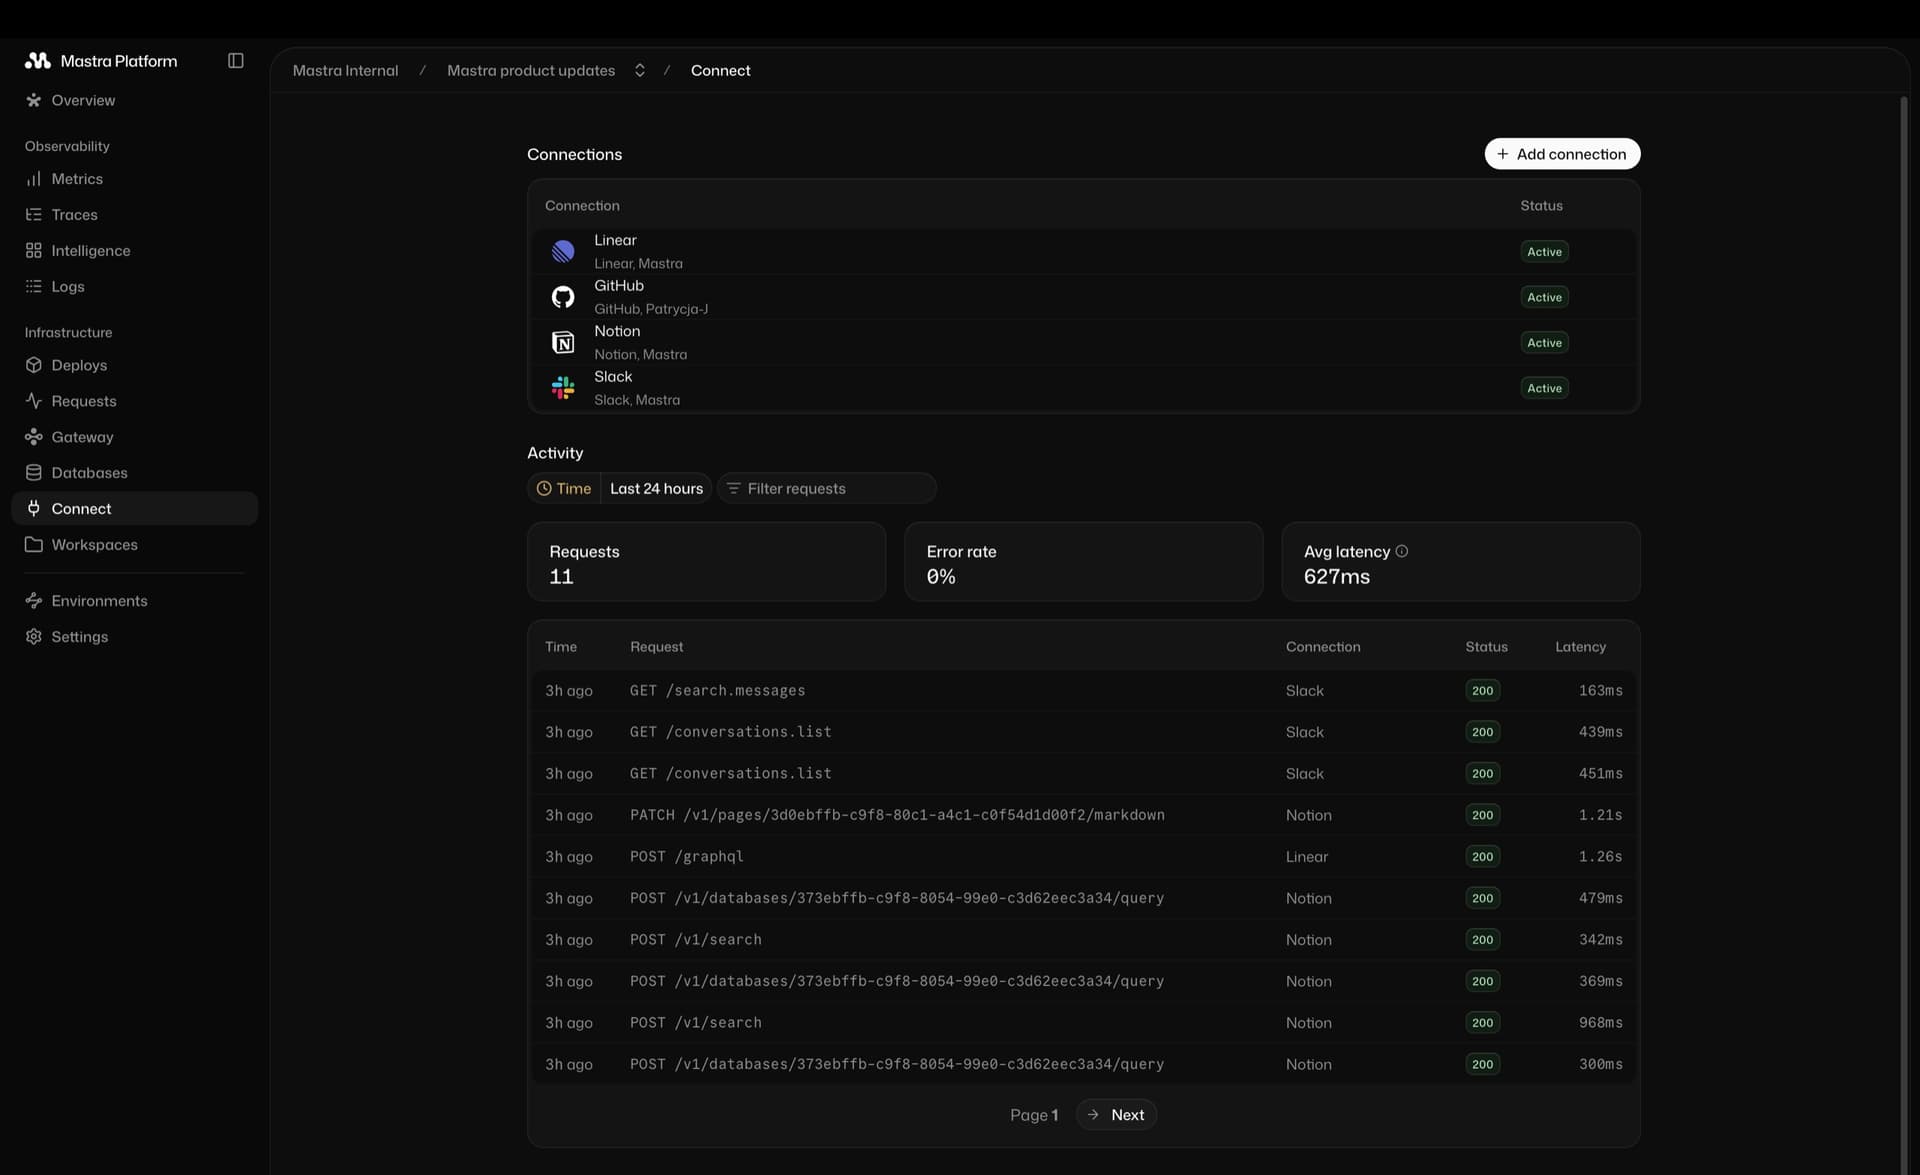Click the Environments icon in sidebar
Image resolution: width=1920 pixels, height=1175 pixels.
click(34, 601)
